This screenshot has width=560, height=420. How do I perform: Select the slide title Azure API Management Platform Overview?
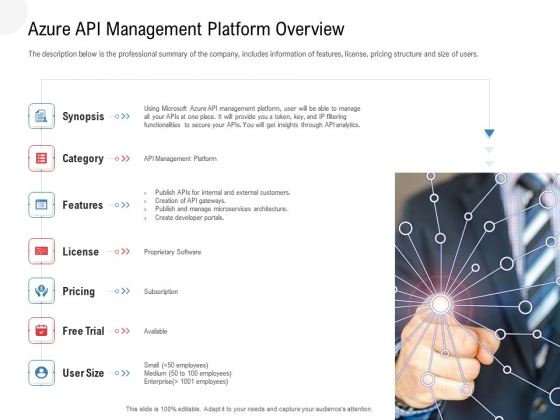coord(186,29)
